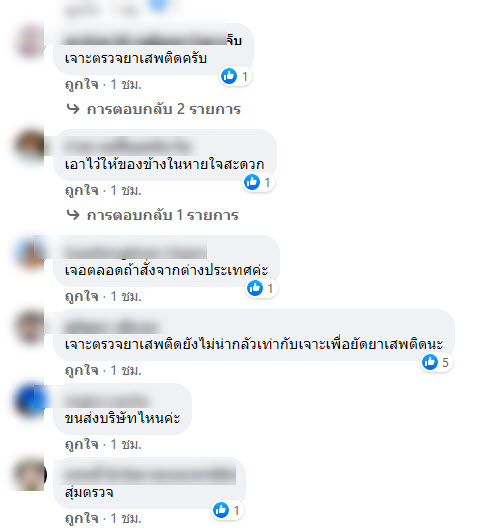The height and width of the screenshot is (530, 489).
Task: Click like reaction icon on เจาะตรวจยาเสพติดครับ comment
Action: [x=229, y=76]
